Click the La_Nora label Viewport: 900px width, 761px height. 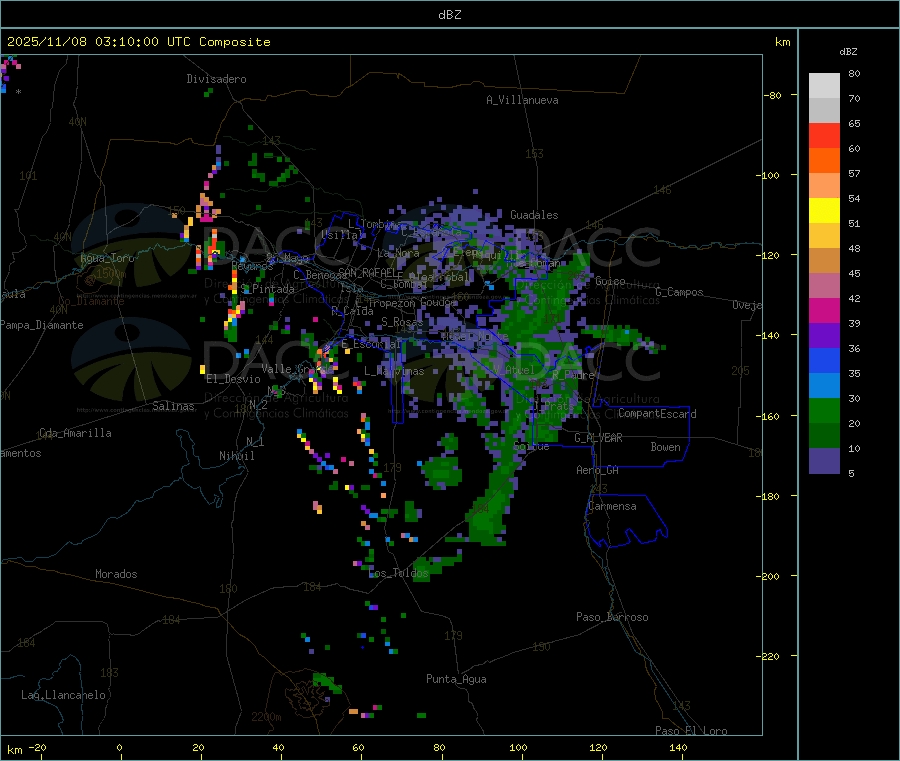tap(398, 253)
